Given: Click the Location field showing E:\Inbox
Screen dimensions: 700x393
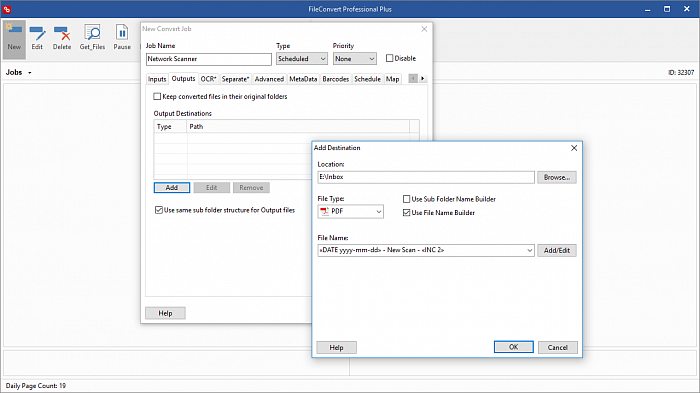Looking at the screenshot, I should [x=426, y=177].
